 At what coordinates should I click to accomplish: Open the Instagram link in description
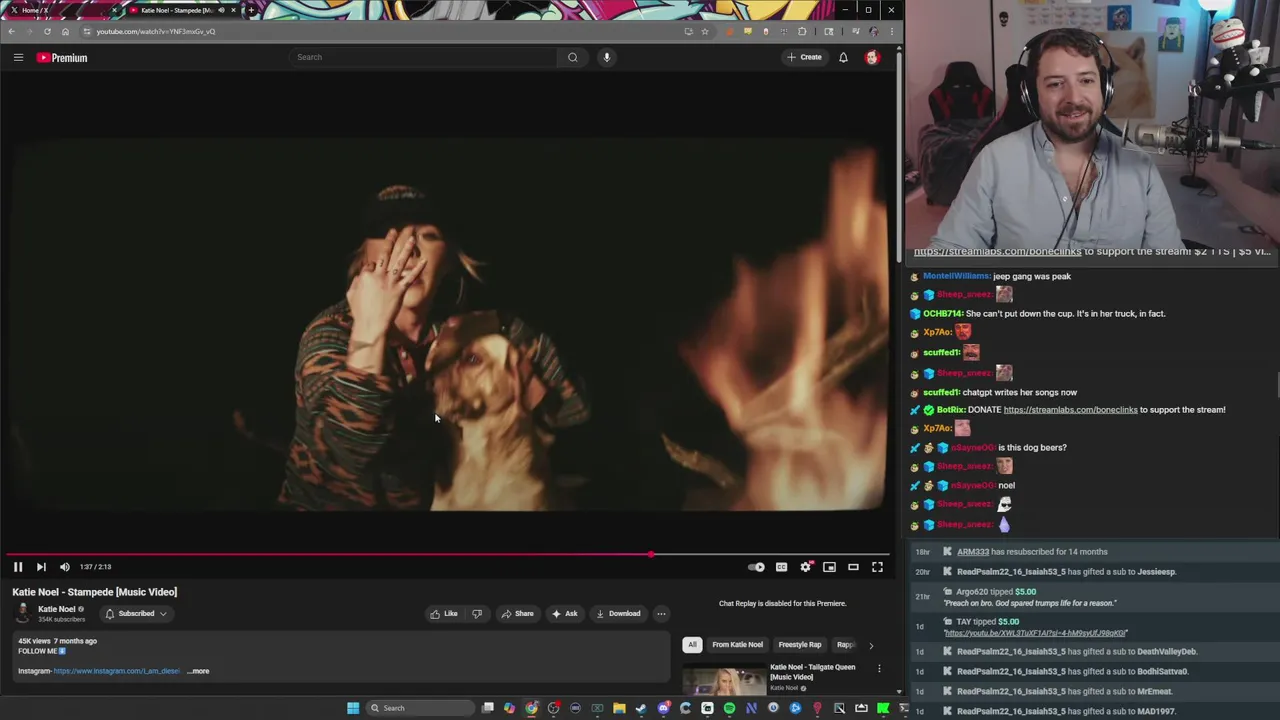[x=116, y=671]
